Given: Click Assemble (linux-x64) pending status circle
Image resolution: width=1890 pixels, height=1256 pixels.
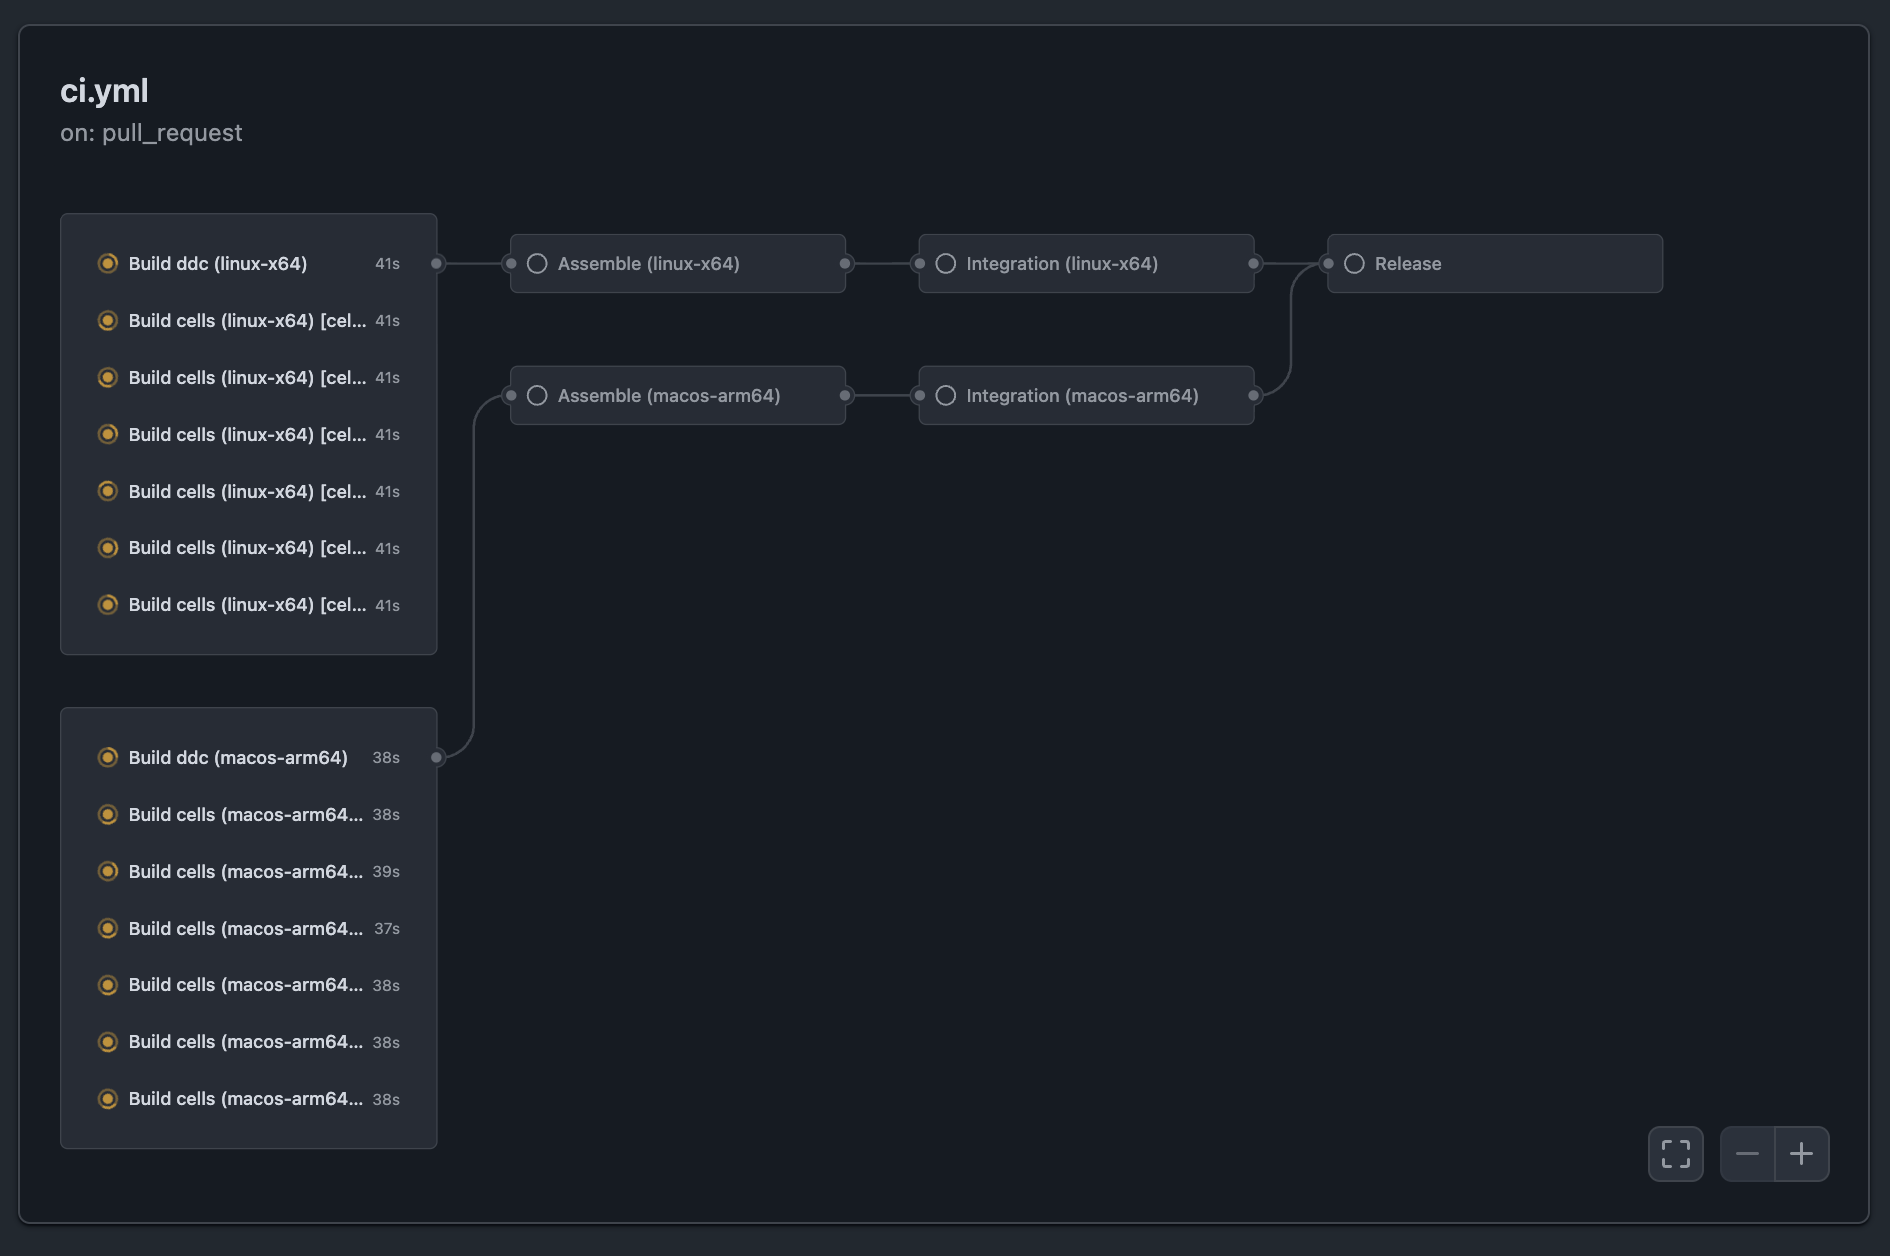Looking at the screenshot, I should tap(537, 264).
